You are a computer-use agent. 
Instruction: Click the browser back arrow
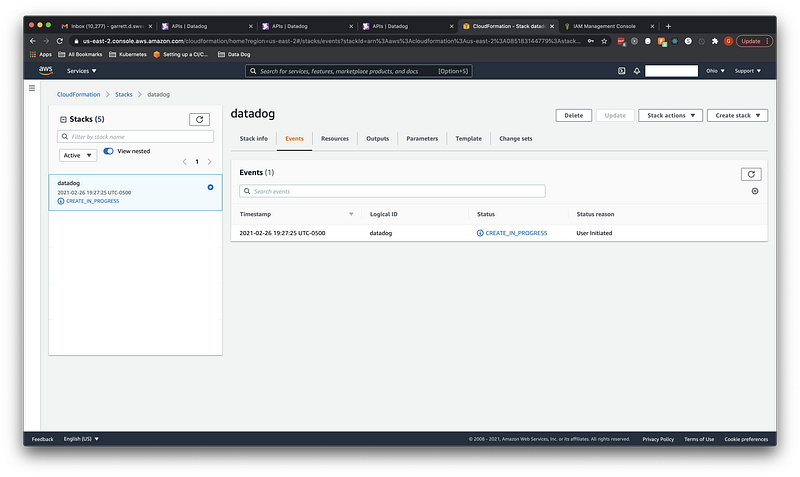tap(33, 41)
